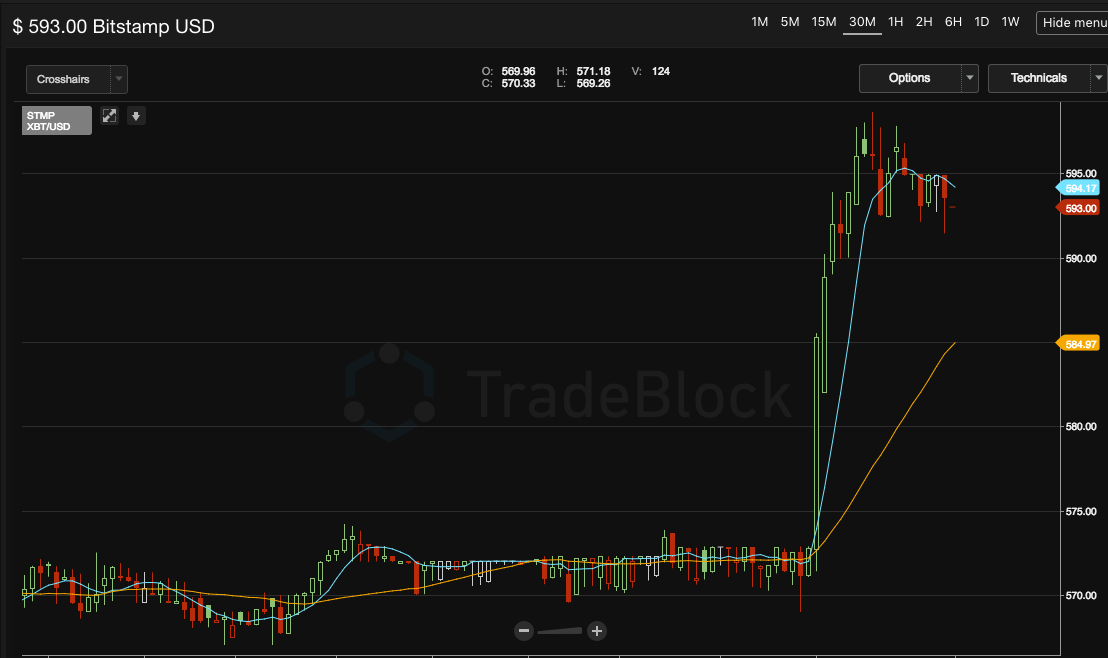Select the 30M timeframe
Image resolution: width=1108 pixels, height=658 pixels.
click(x=862, y=22)
